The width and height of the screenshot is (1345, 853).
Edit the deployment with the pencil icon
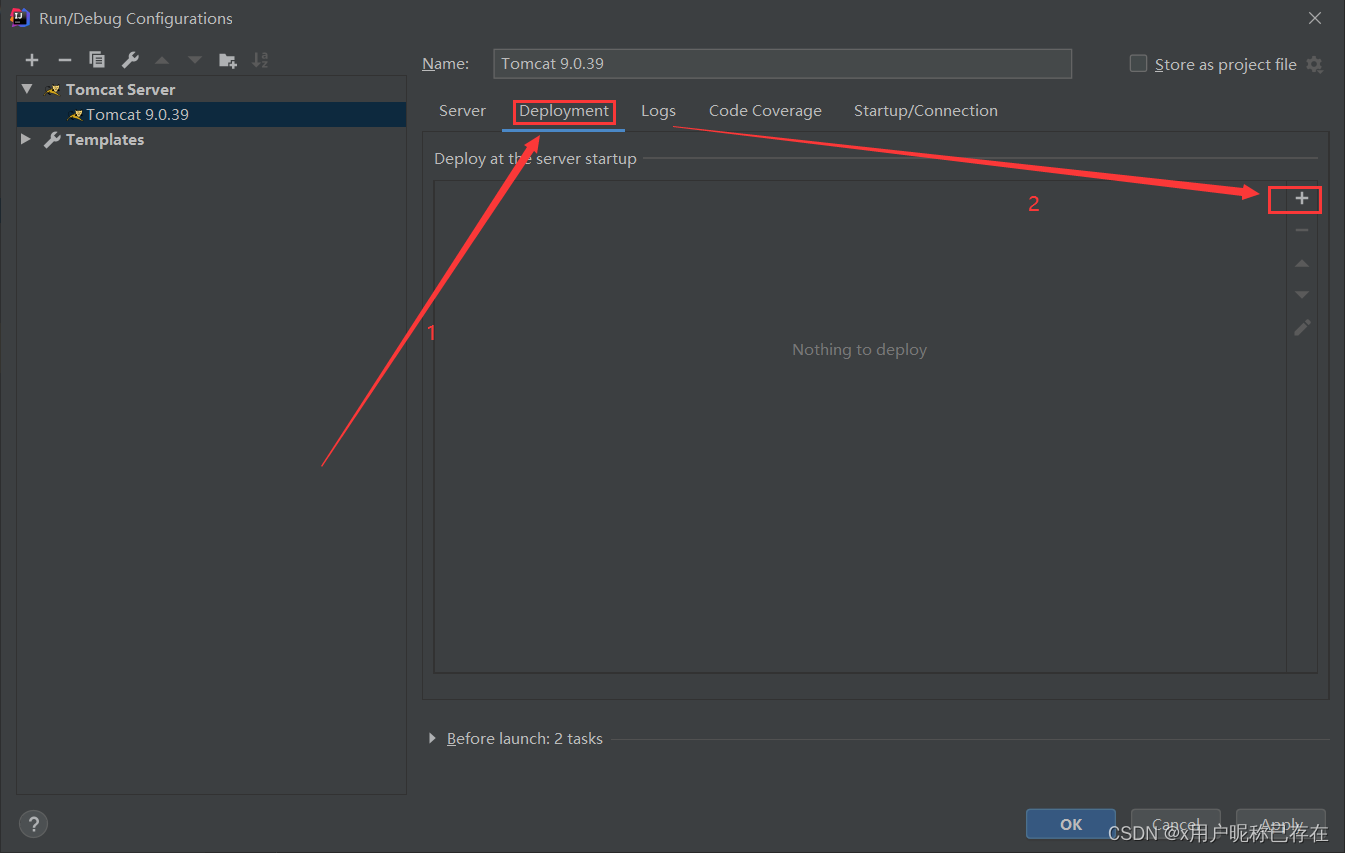(x=1302, y=327)
